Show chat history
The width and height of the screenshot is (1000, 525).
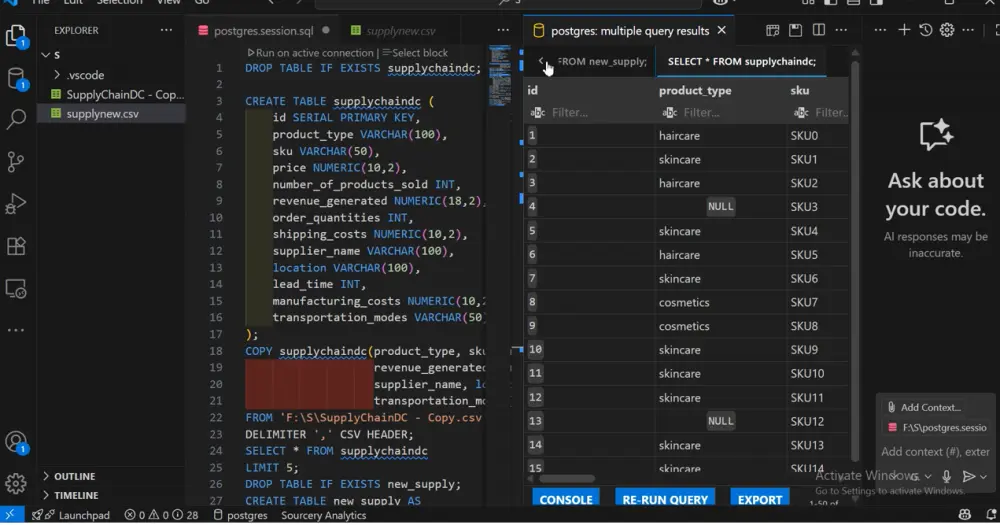coord(925,30)
